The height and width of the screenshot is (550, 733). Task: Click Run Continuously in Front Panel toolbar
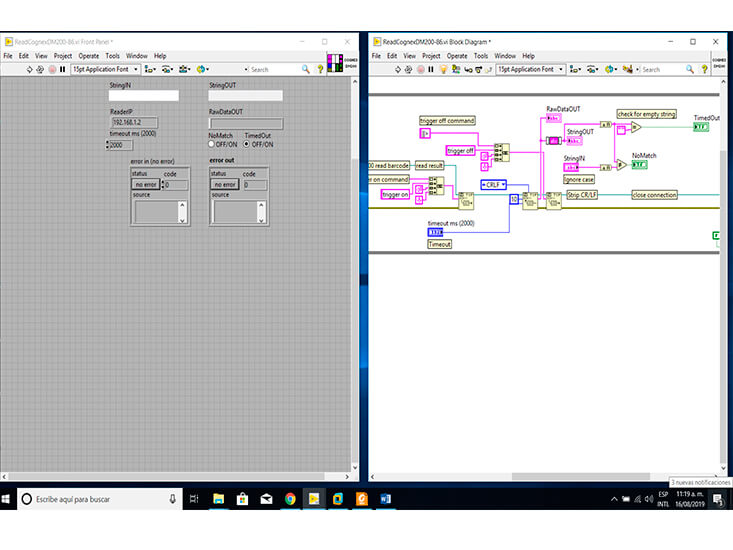point(40,69)
